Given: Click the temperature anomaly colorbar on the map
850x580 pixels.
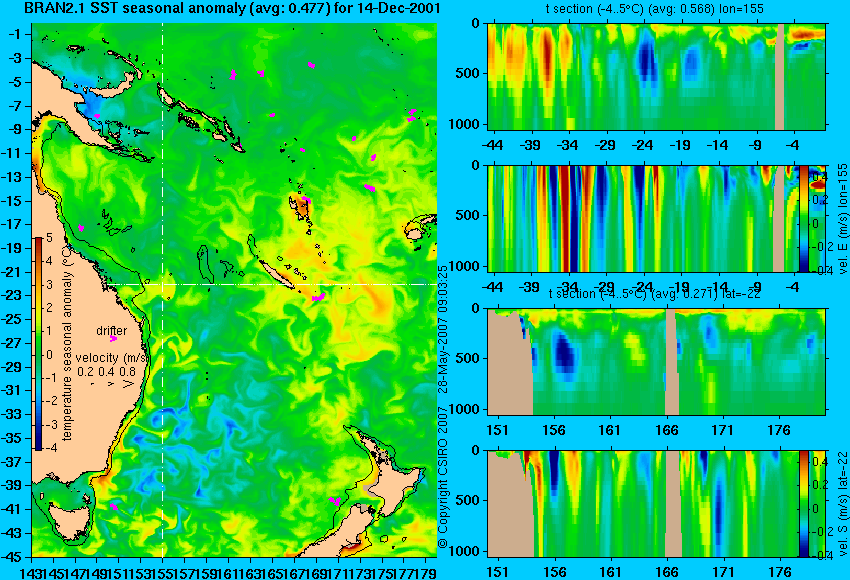Looking at the screenshot, I should (39, 343).
